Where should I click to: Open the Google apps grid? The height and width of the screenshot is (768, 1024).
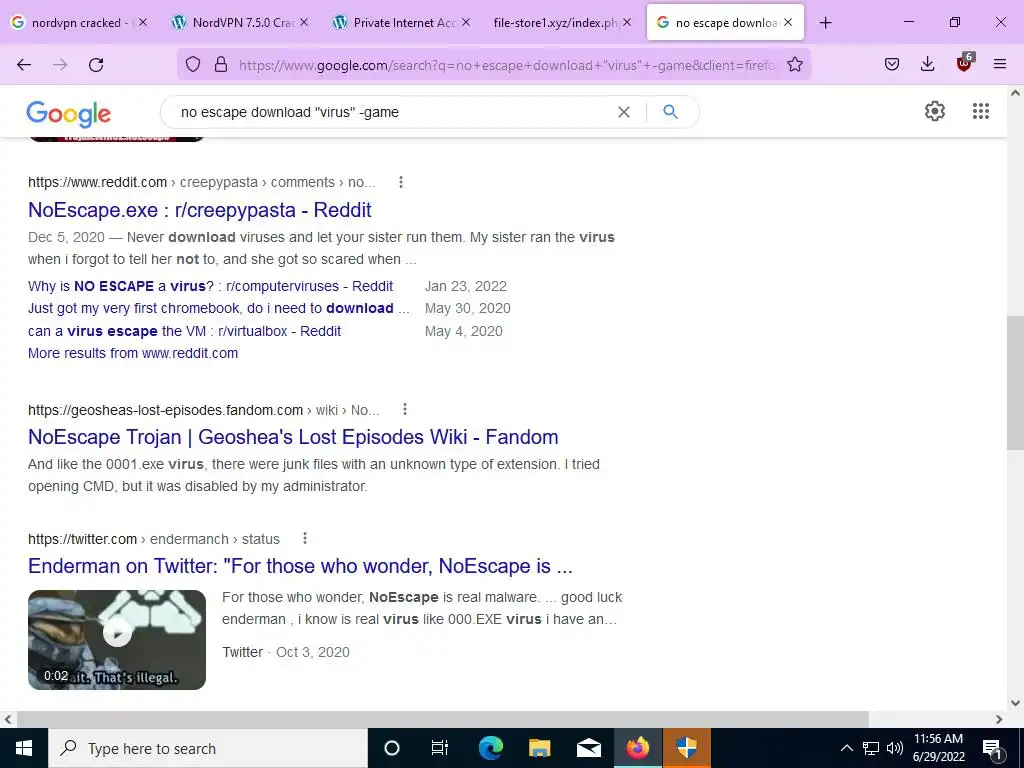pos(981,111)
